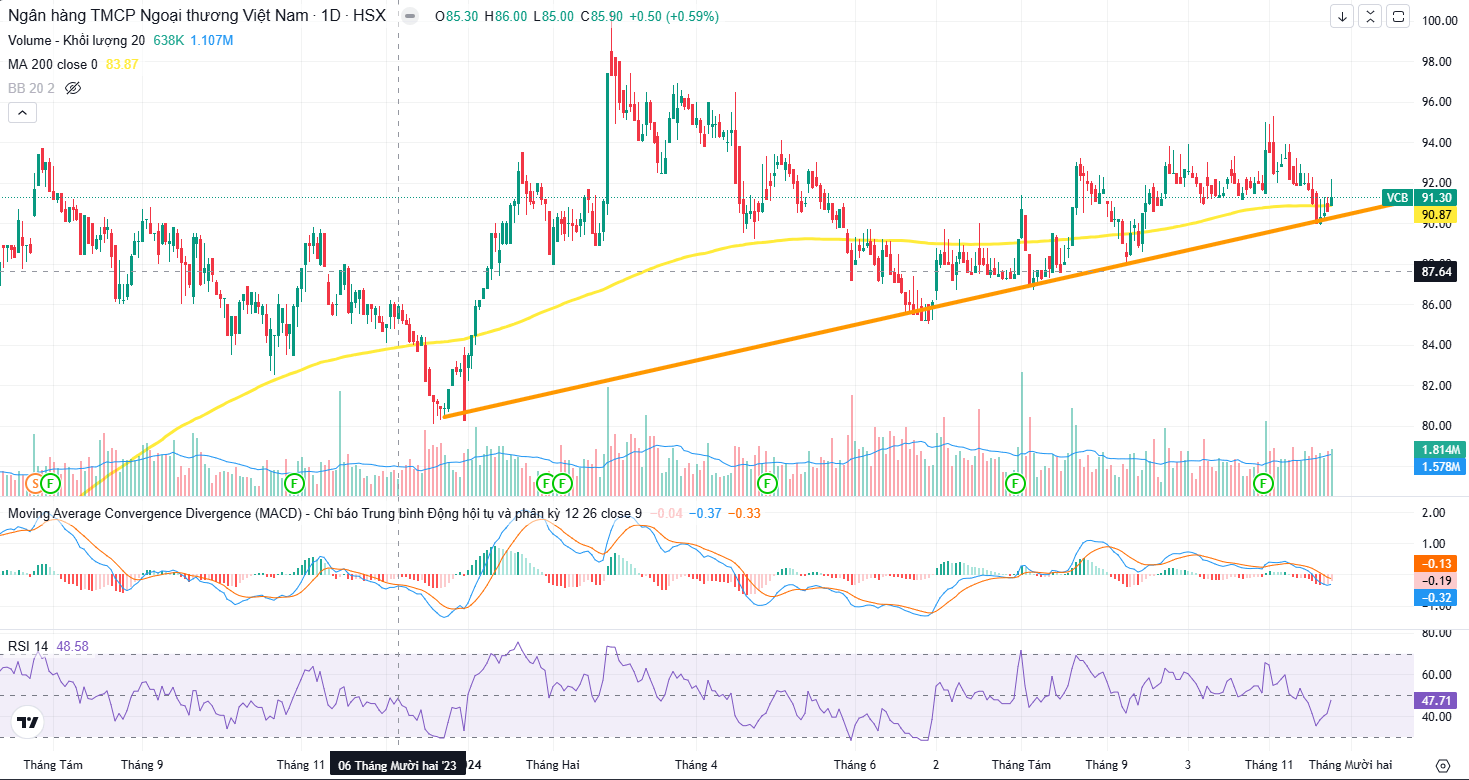Image resolution: width=1469 pixels, height=780 pixels.
Task: Click the 48.58 RSI legend value
Action: pyautogui.click(x=73, y=647)
